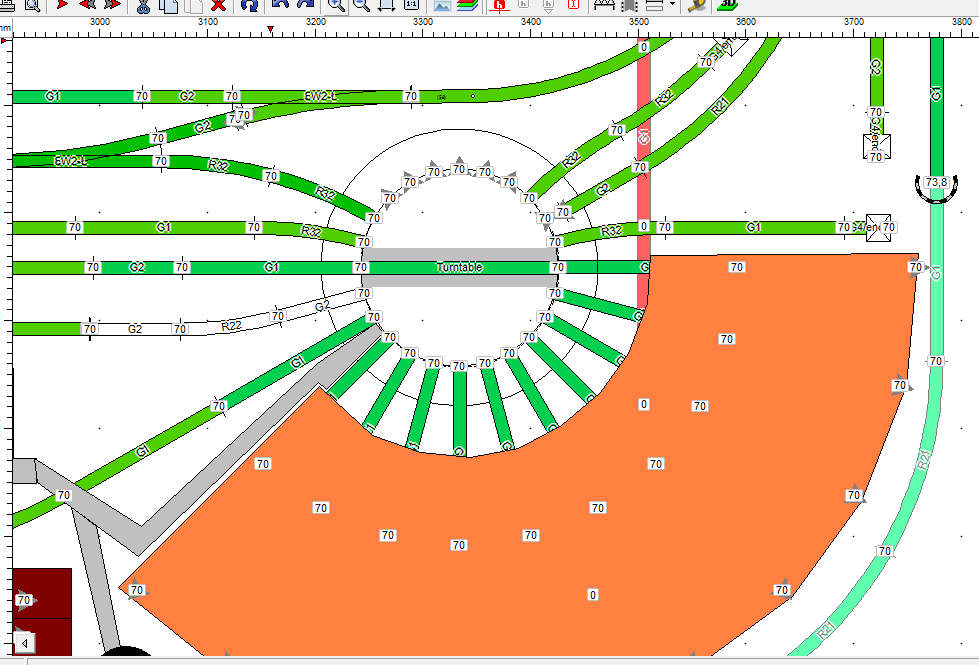The height and width of the screenshot is (665, 979).
Task: Click the single red arrow icon
Action: point(62,5)
